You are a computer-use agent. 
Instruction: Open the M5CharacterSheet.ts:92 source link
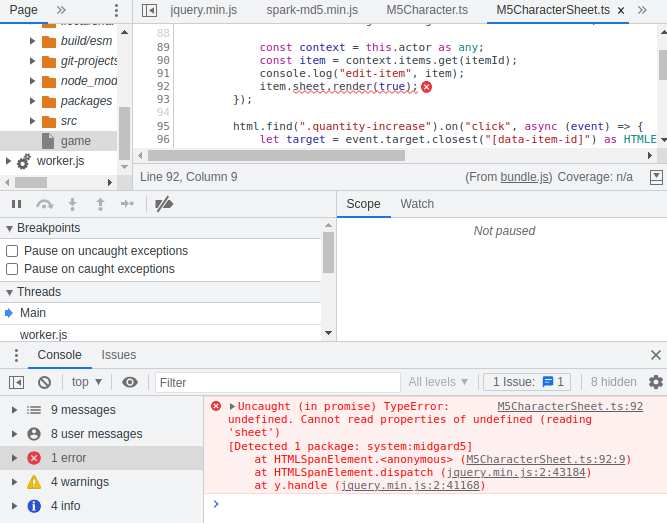point(570,407)
